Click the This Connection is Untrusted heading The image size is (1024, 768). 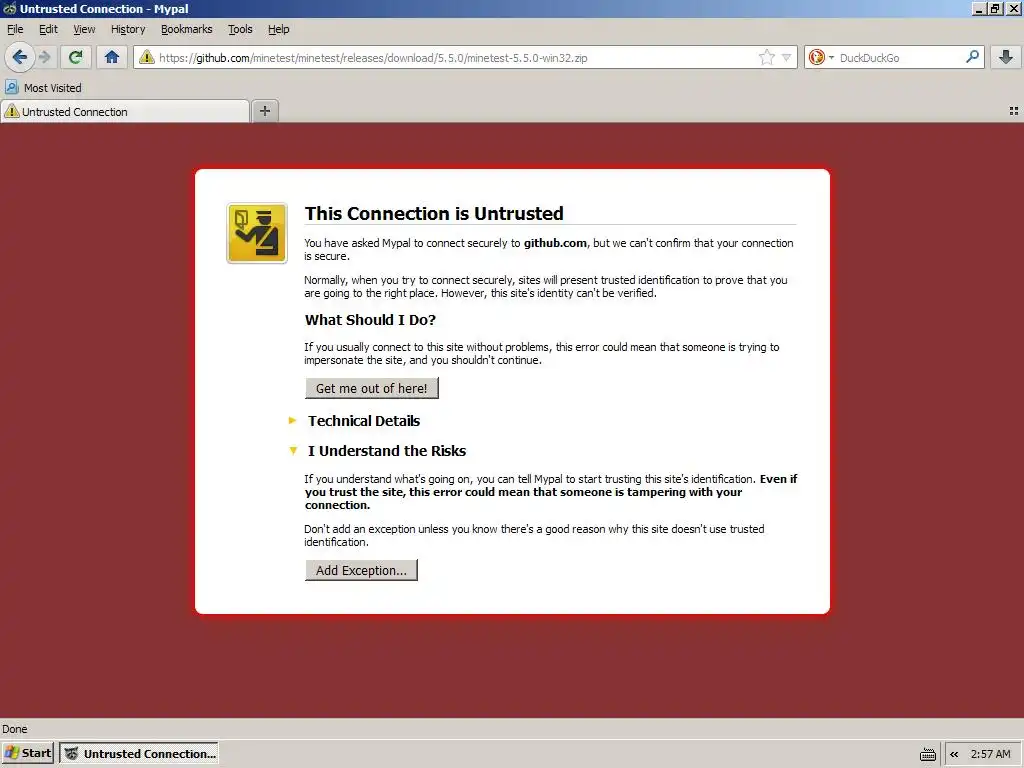point(434,214)
